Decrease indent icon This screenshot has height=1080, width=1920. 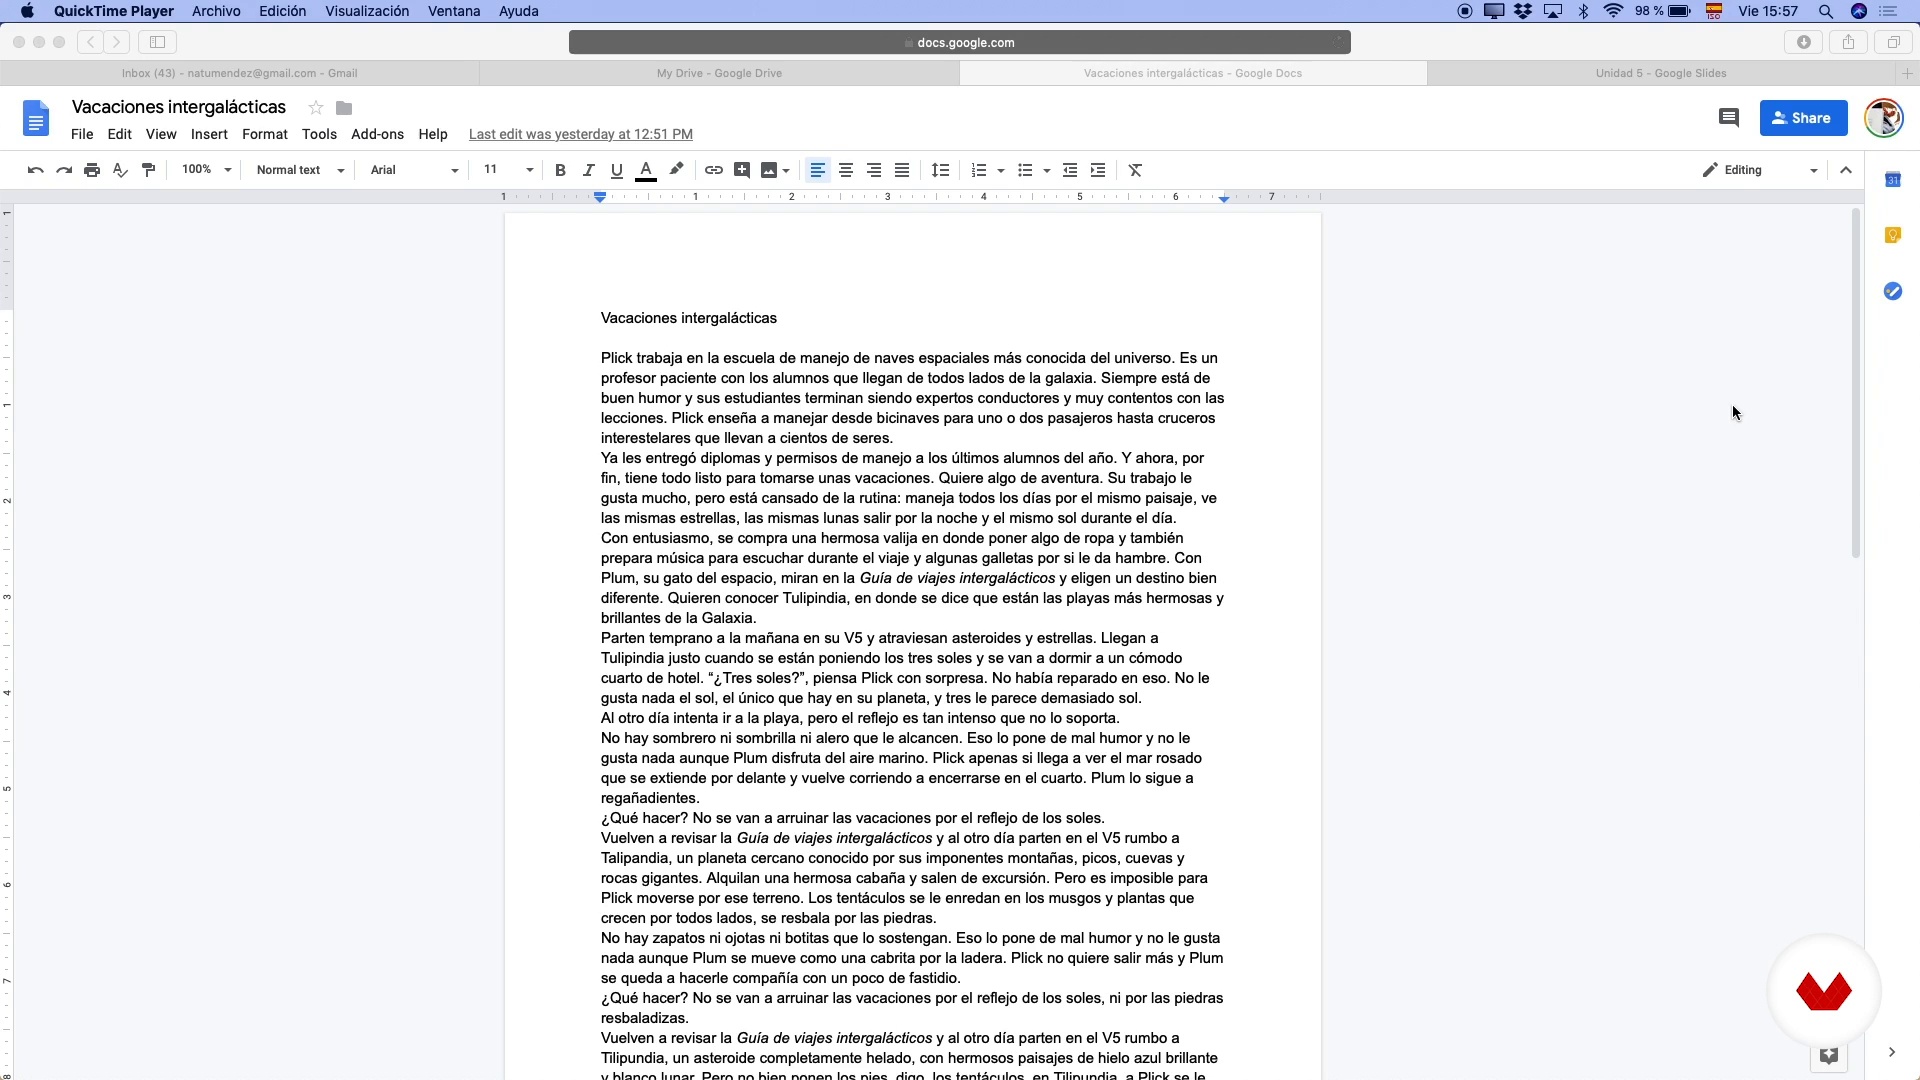click(x=1070, y=170)
